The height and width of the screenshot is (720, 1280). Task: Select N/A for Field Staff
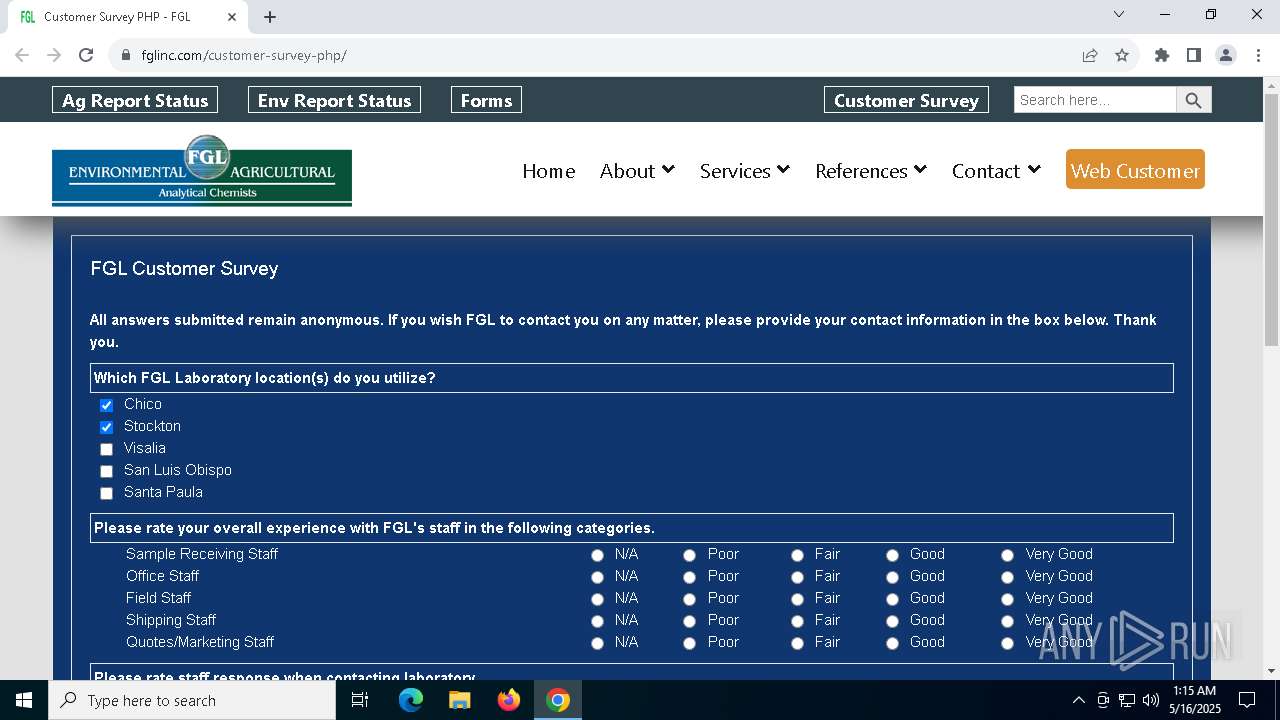[597, 599]
